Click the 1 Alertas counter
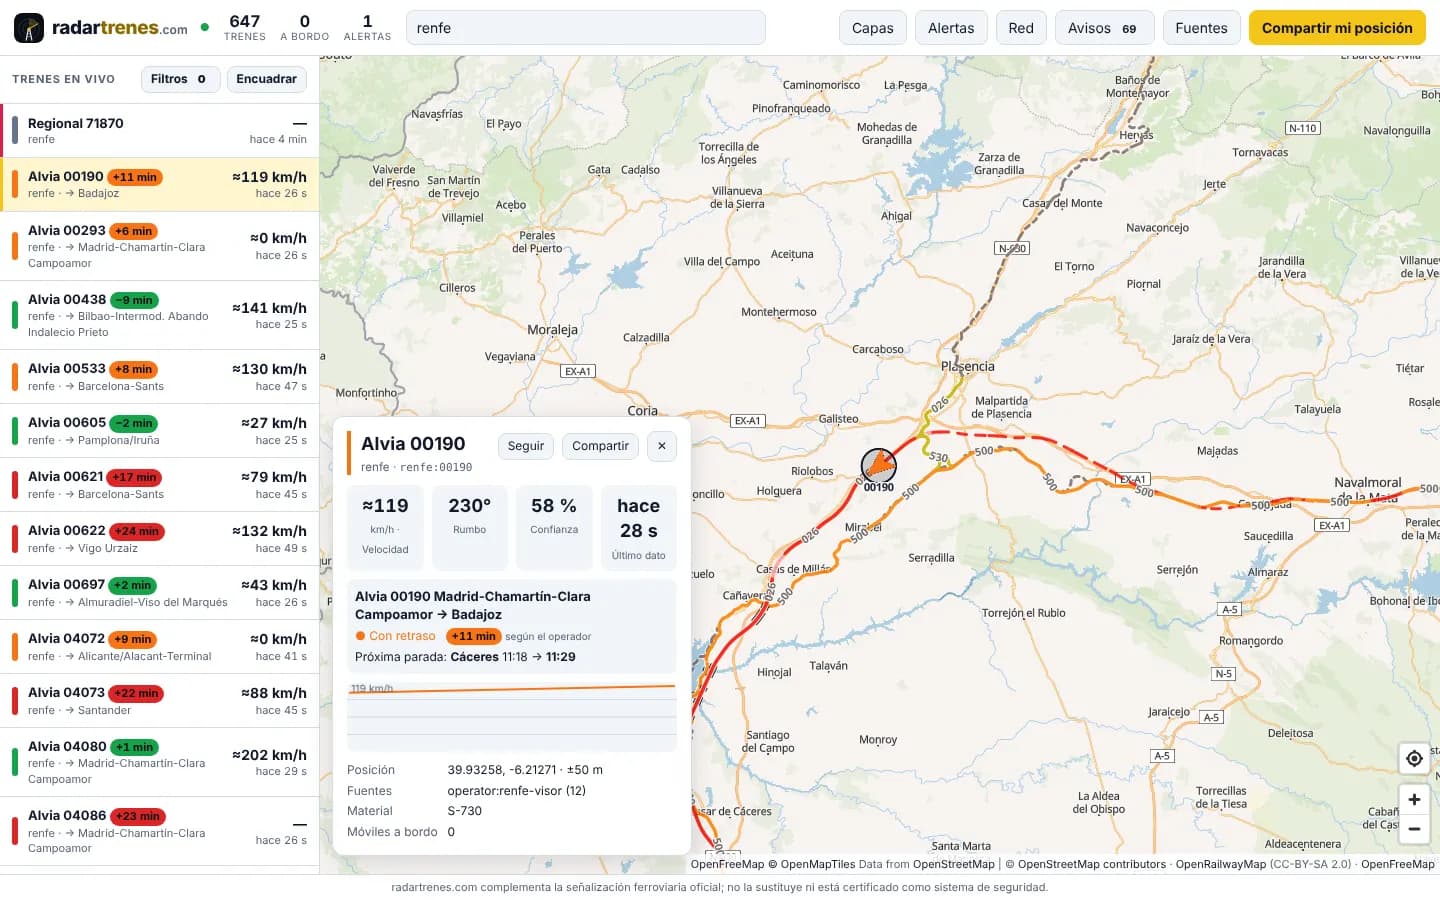The height and width of the screenshot is (900, 1440). pyautogui.click(x=367, y=28)
